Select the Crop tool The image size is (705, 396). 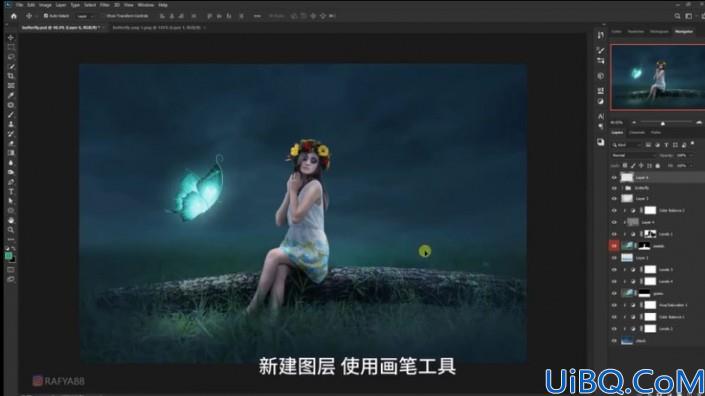click(11, 76)
